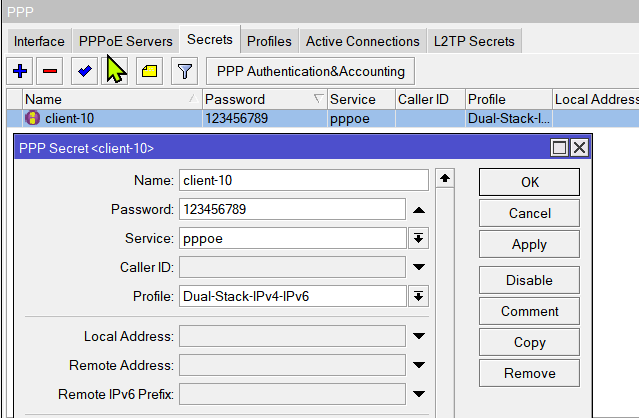This screenshot has width=639, height=418.
Task: Open the Service dropdown list
Action: 418,239
